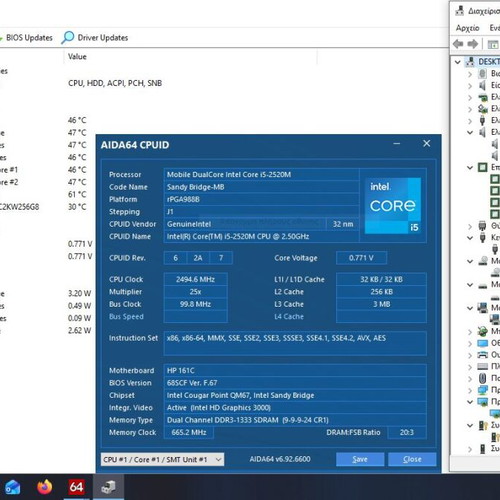Select the green firmware chip category icon

(x=482, y=167)
